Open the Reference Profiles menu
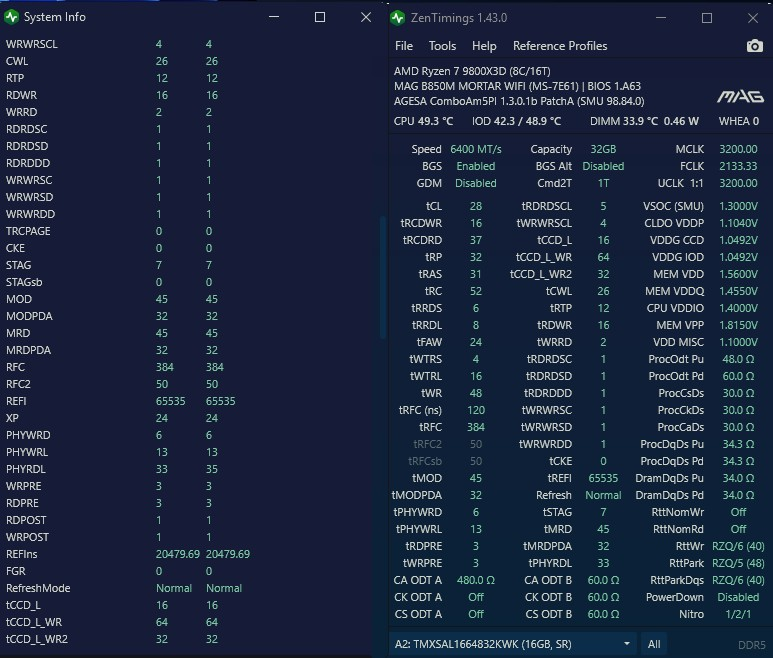This screenshot has width=773, height=658. 560,46
